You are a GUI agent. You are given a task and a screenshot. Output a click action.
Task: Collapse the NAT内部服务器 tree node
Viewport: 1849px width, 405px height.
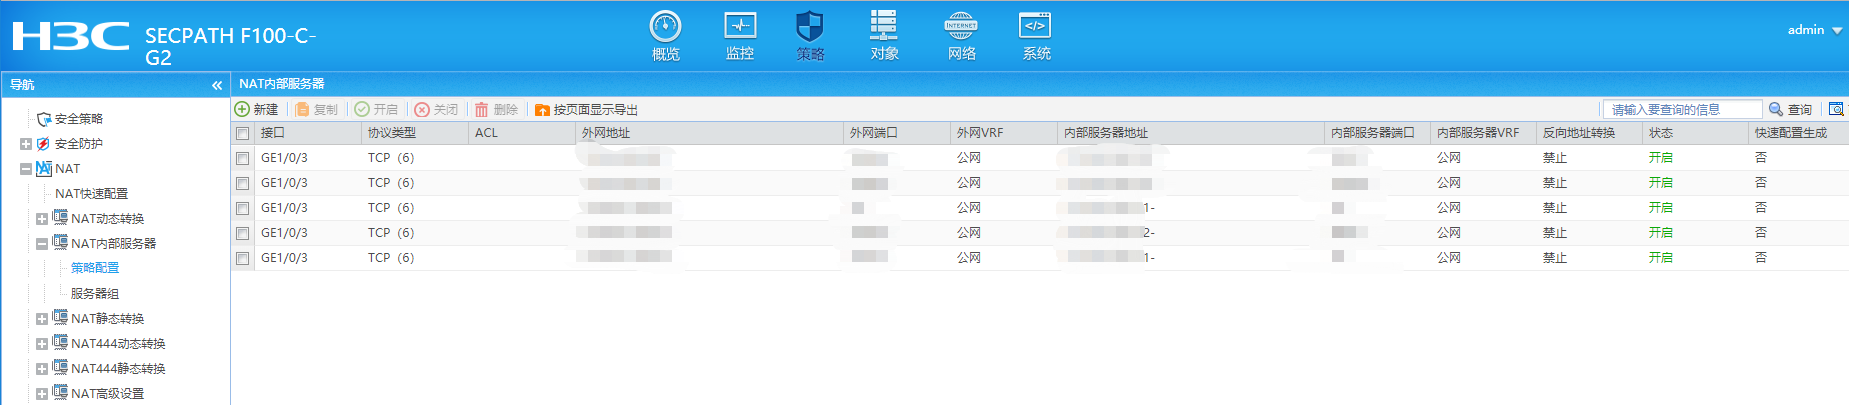click(x=42, y=244)
